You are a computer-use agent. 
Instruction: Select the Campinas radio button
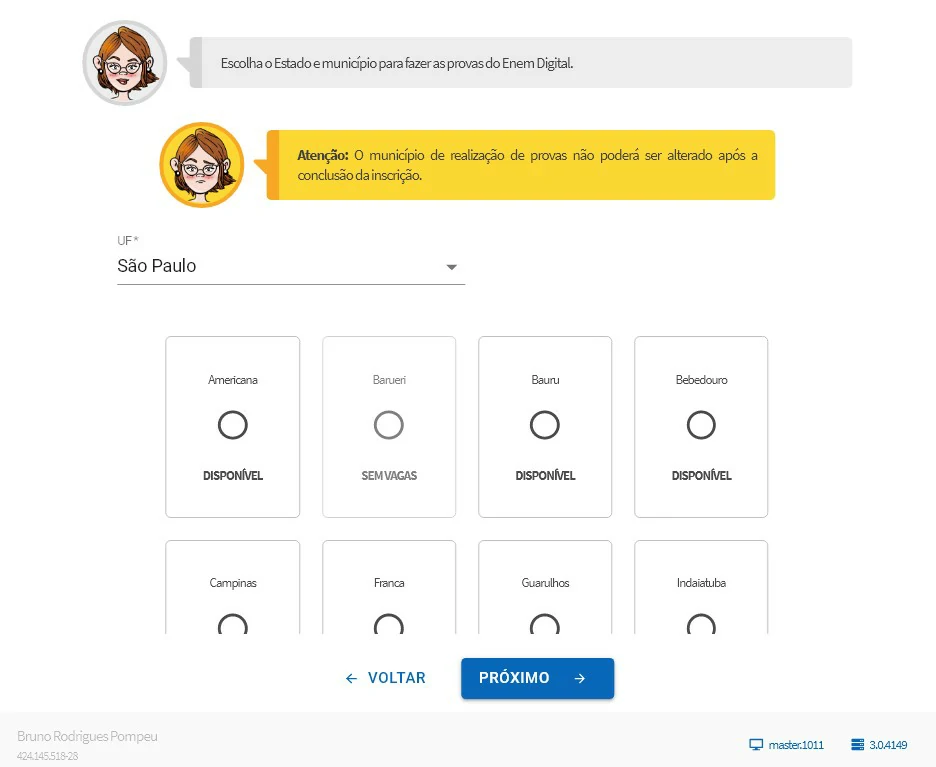(x=232, y=624)
